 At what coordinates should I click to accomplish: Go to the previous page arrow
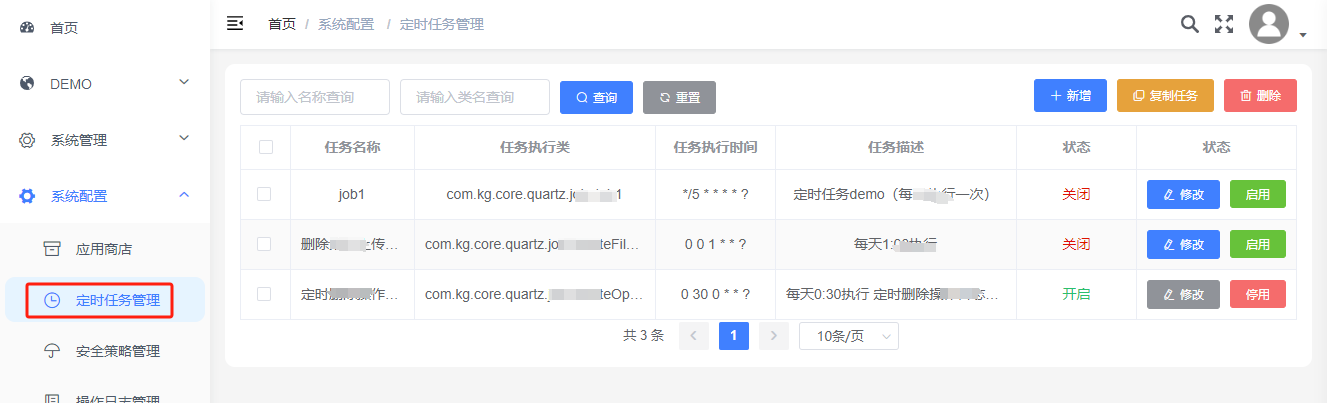point(694,336)
